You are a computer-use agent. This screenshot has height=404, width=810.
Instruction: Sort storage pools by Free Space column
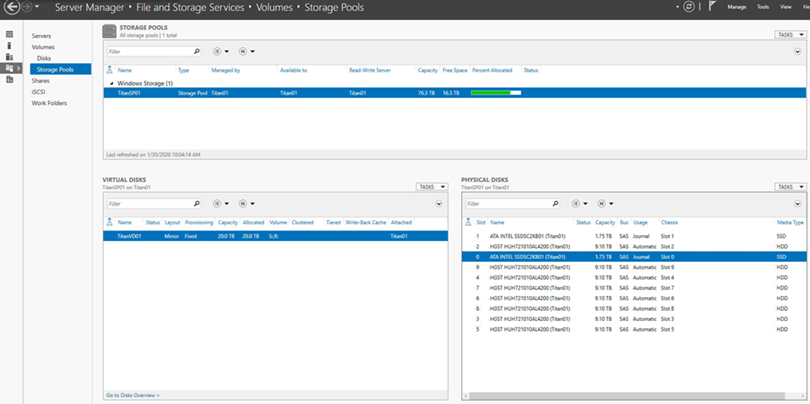point(455,70)
